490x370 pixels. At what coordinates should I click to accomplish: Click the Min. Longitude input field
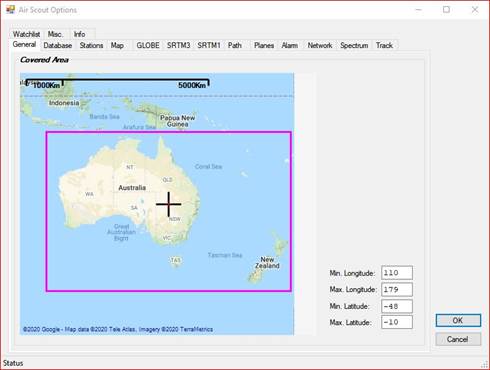pyautogui.click(x=397, y=273)
